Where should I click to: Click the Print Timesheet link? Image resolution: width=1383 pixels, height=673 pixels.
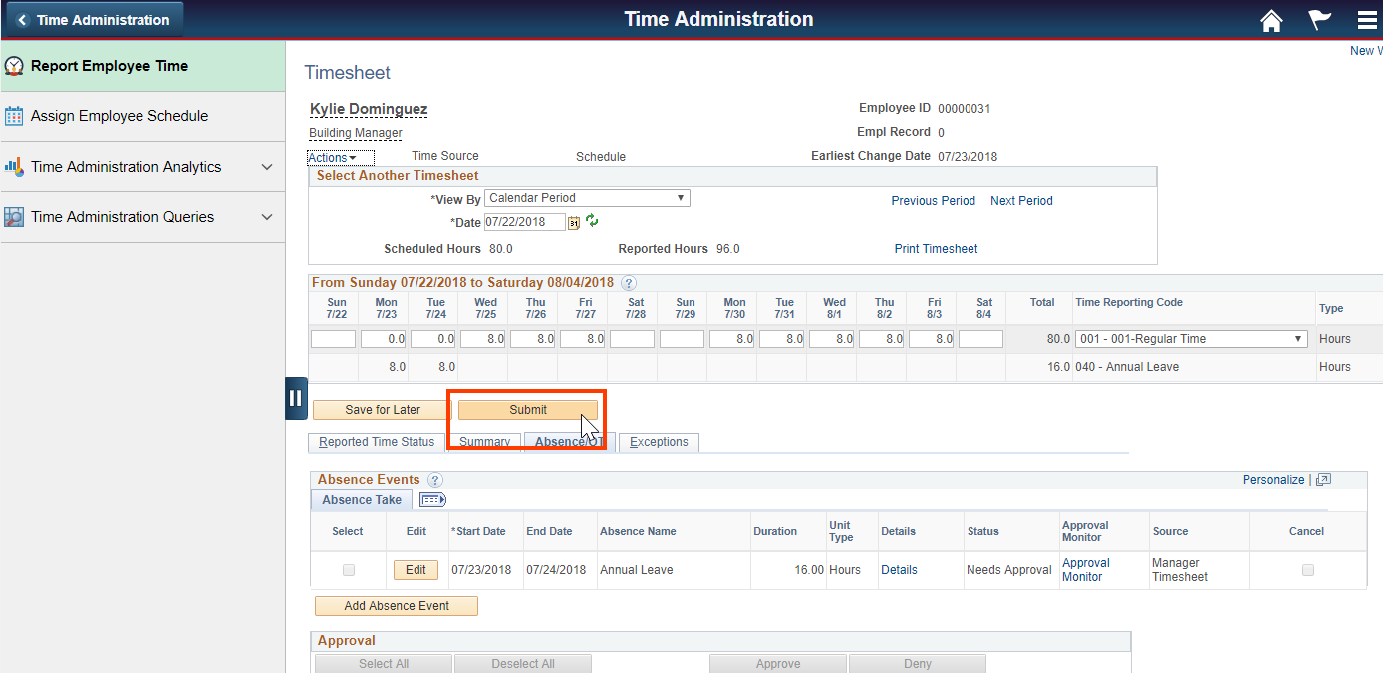934,248
